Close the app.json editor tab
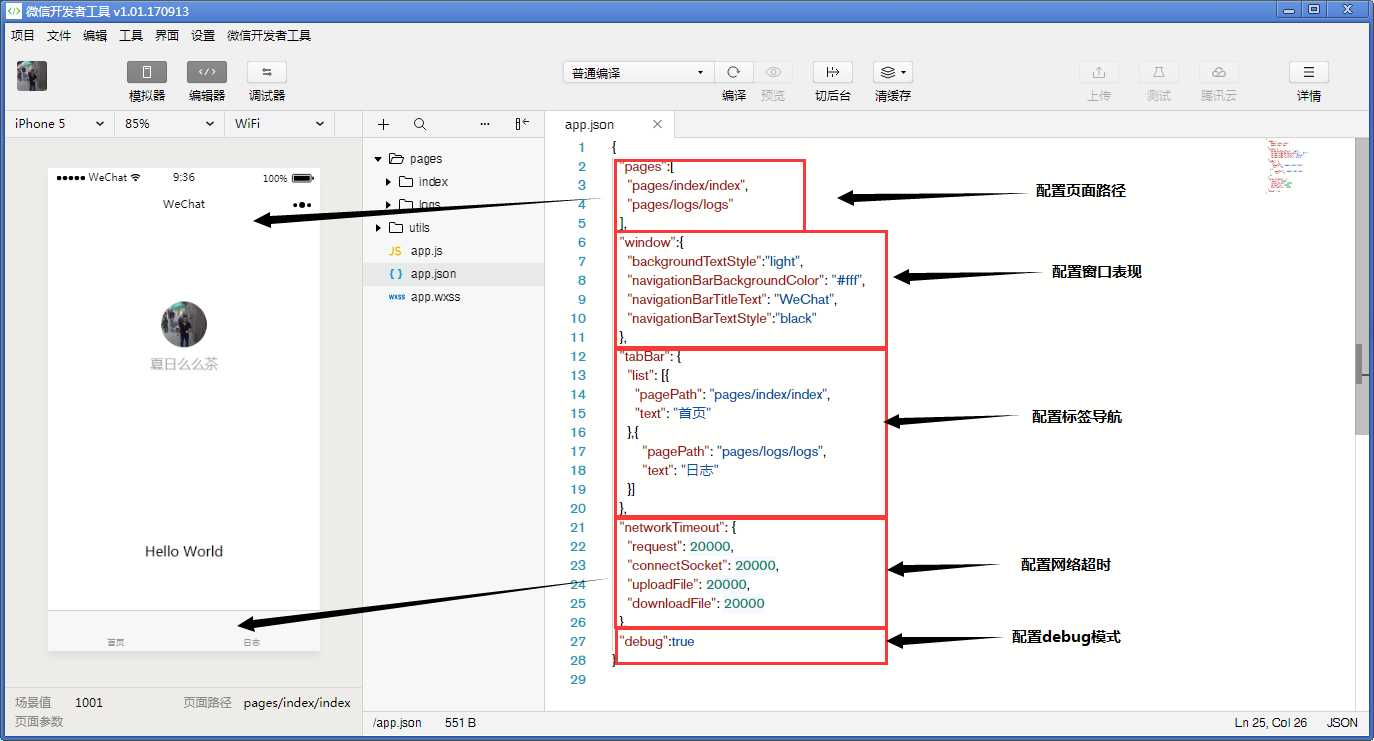Image resolution: width=1374 pixels, height=741 pixels. [x=657, y=125]
